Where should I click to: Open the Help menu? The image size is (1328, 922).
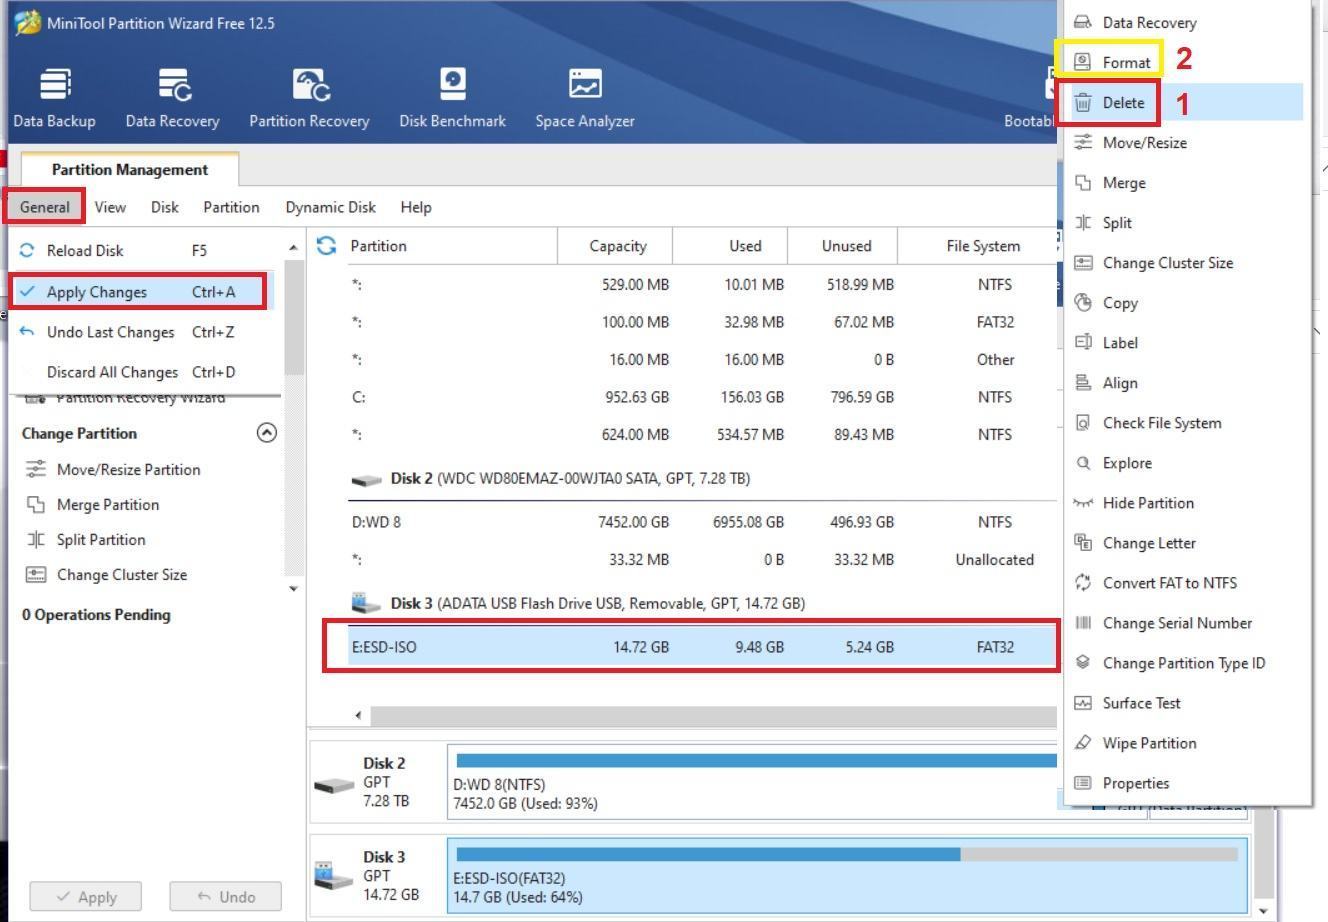coord(416,207)
